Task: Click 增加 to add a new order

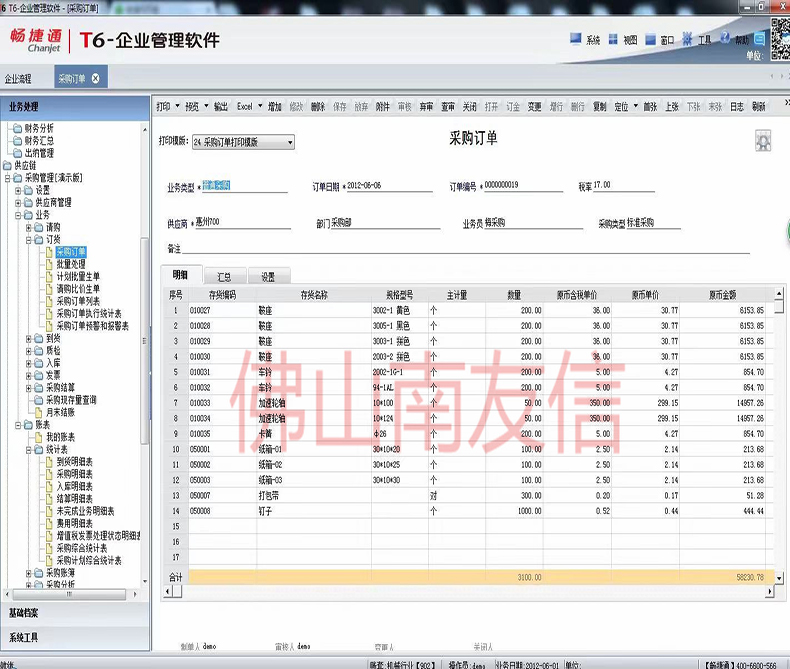Action: point(275,107)
